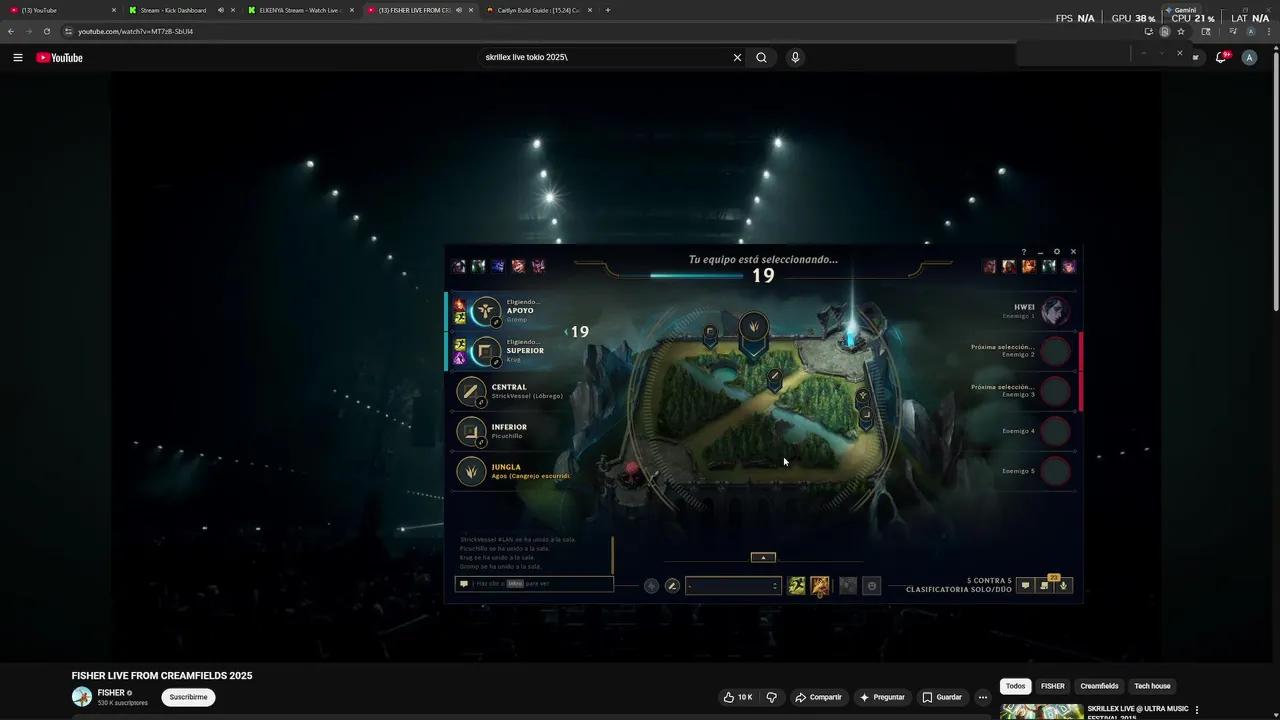
Task: Click the Preguntar button
Action: [881, 697]
